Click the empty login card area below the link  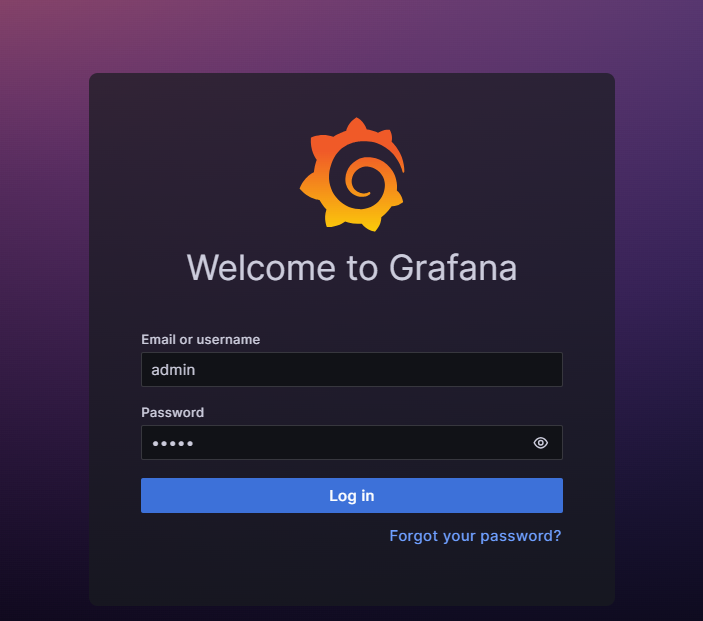(352, 576)
